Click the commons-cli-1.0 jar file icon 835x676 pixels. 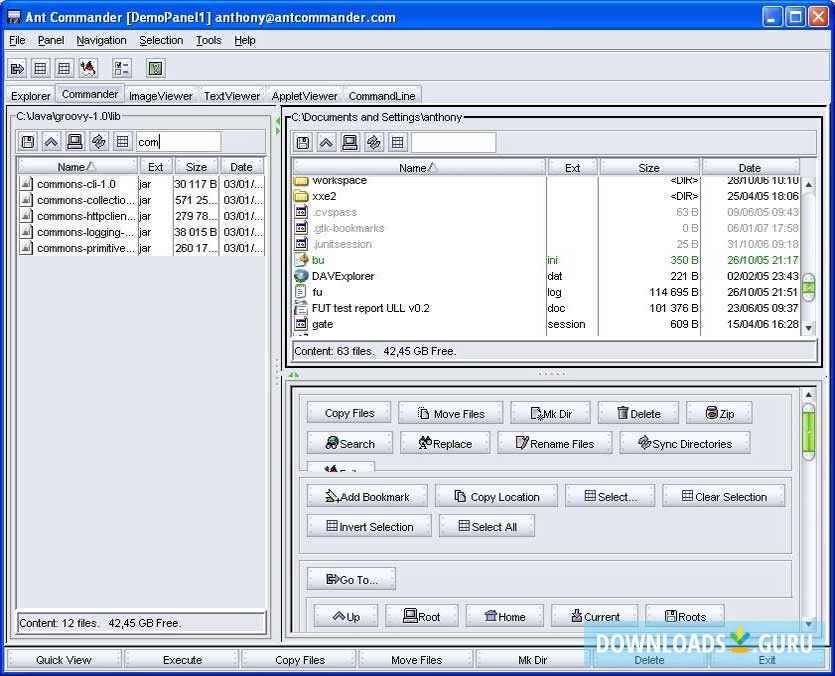click(x=26, y=184)
